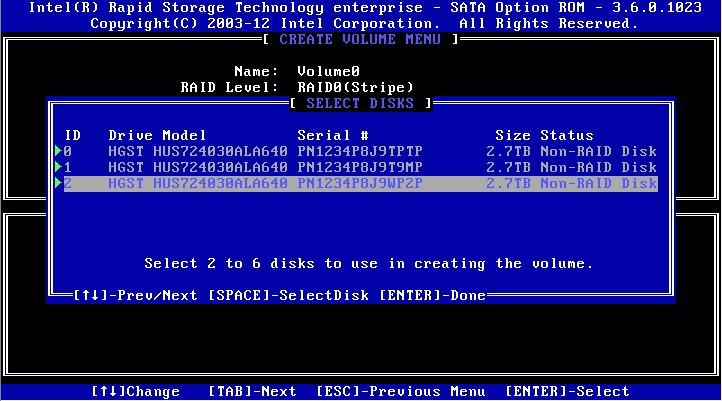Screen dimensions: 722x401
Task: Select disk row with serial PN1234P8J9T9MP
Action: click(360, 167)
